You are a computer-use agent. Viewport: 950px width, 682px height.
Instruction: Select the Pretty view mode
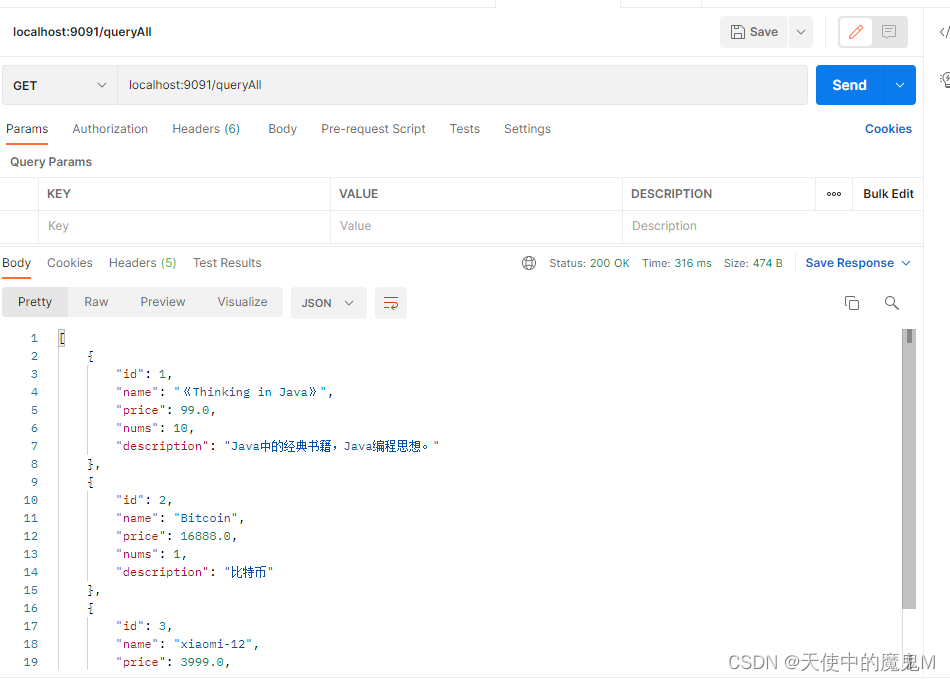pyautogui.click(x=35, y=302)
